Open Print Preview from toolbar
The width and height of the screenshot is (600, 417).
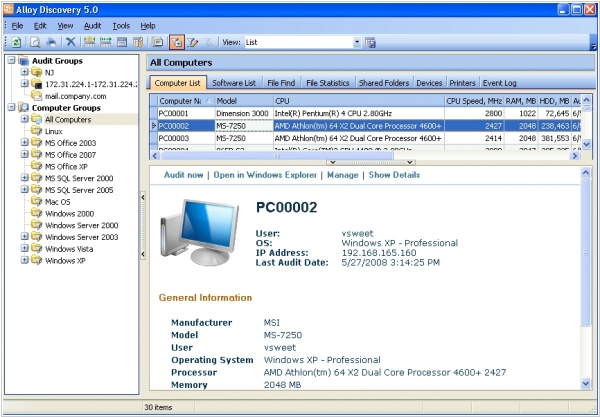click(35, 42)
